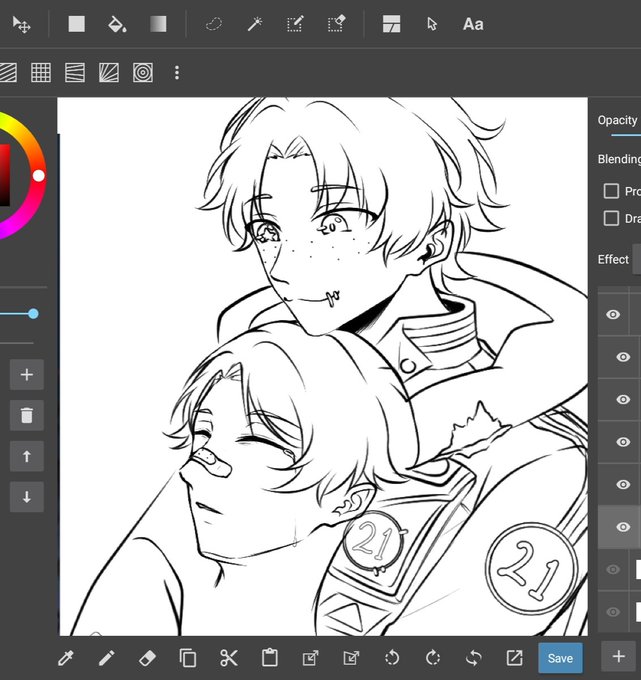Click the move up arrow button
The height and width of the screenshot is (680, 641).
click(26, 456)
